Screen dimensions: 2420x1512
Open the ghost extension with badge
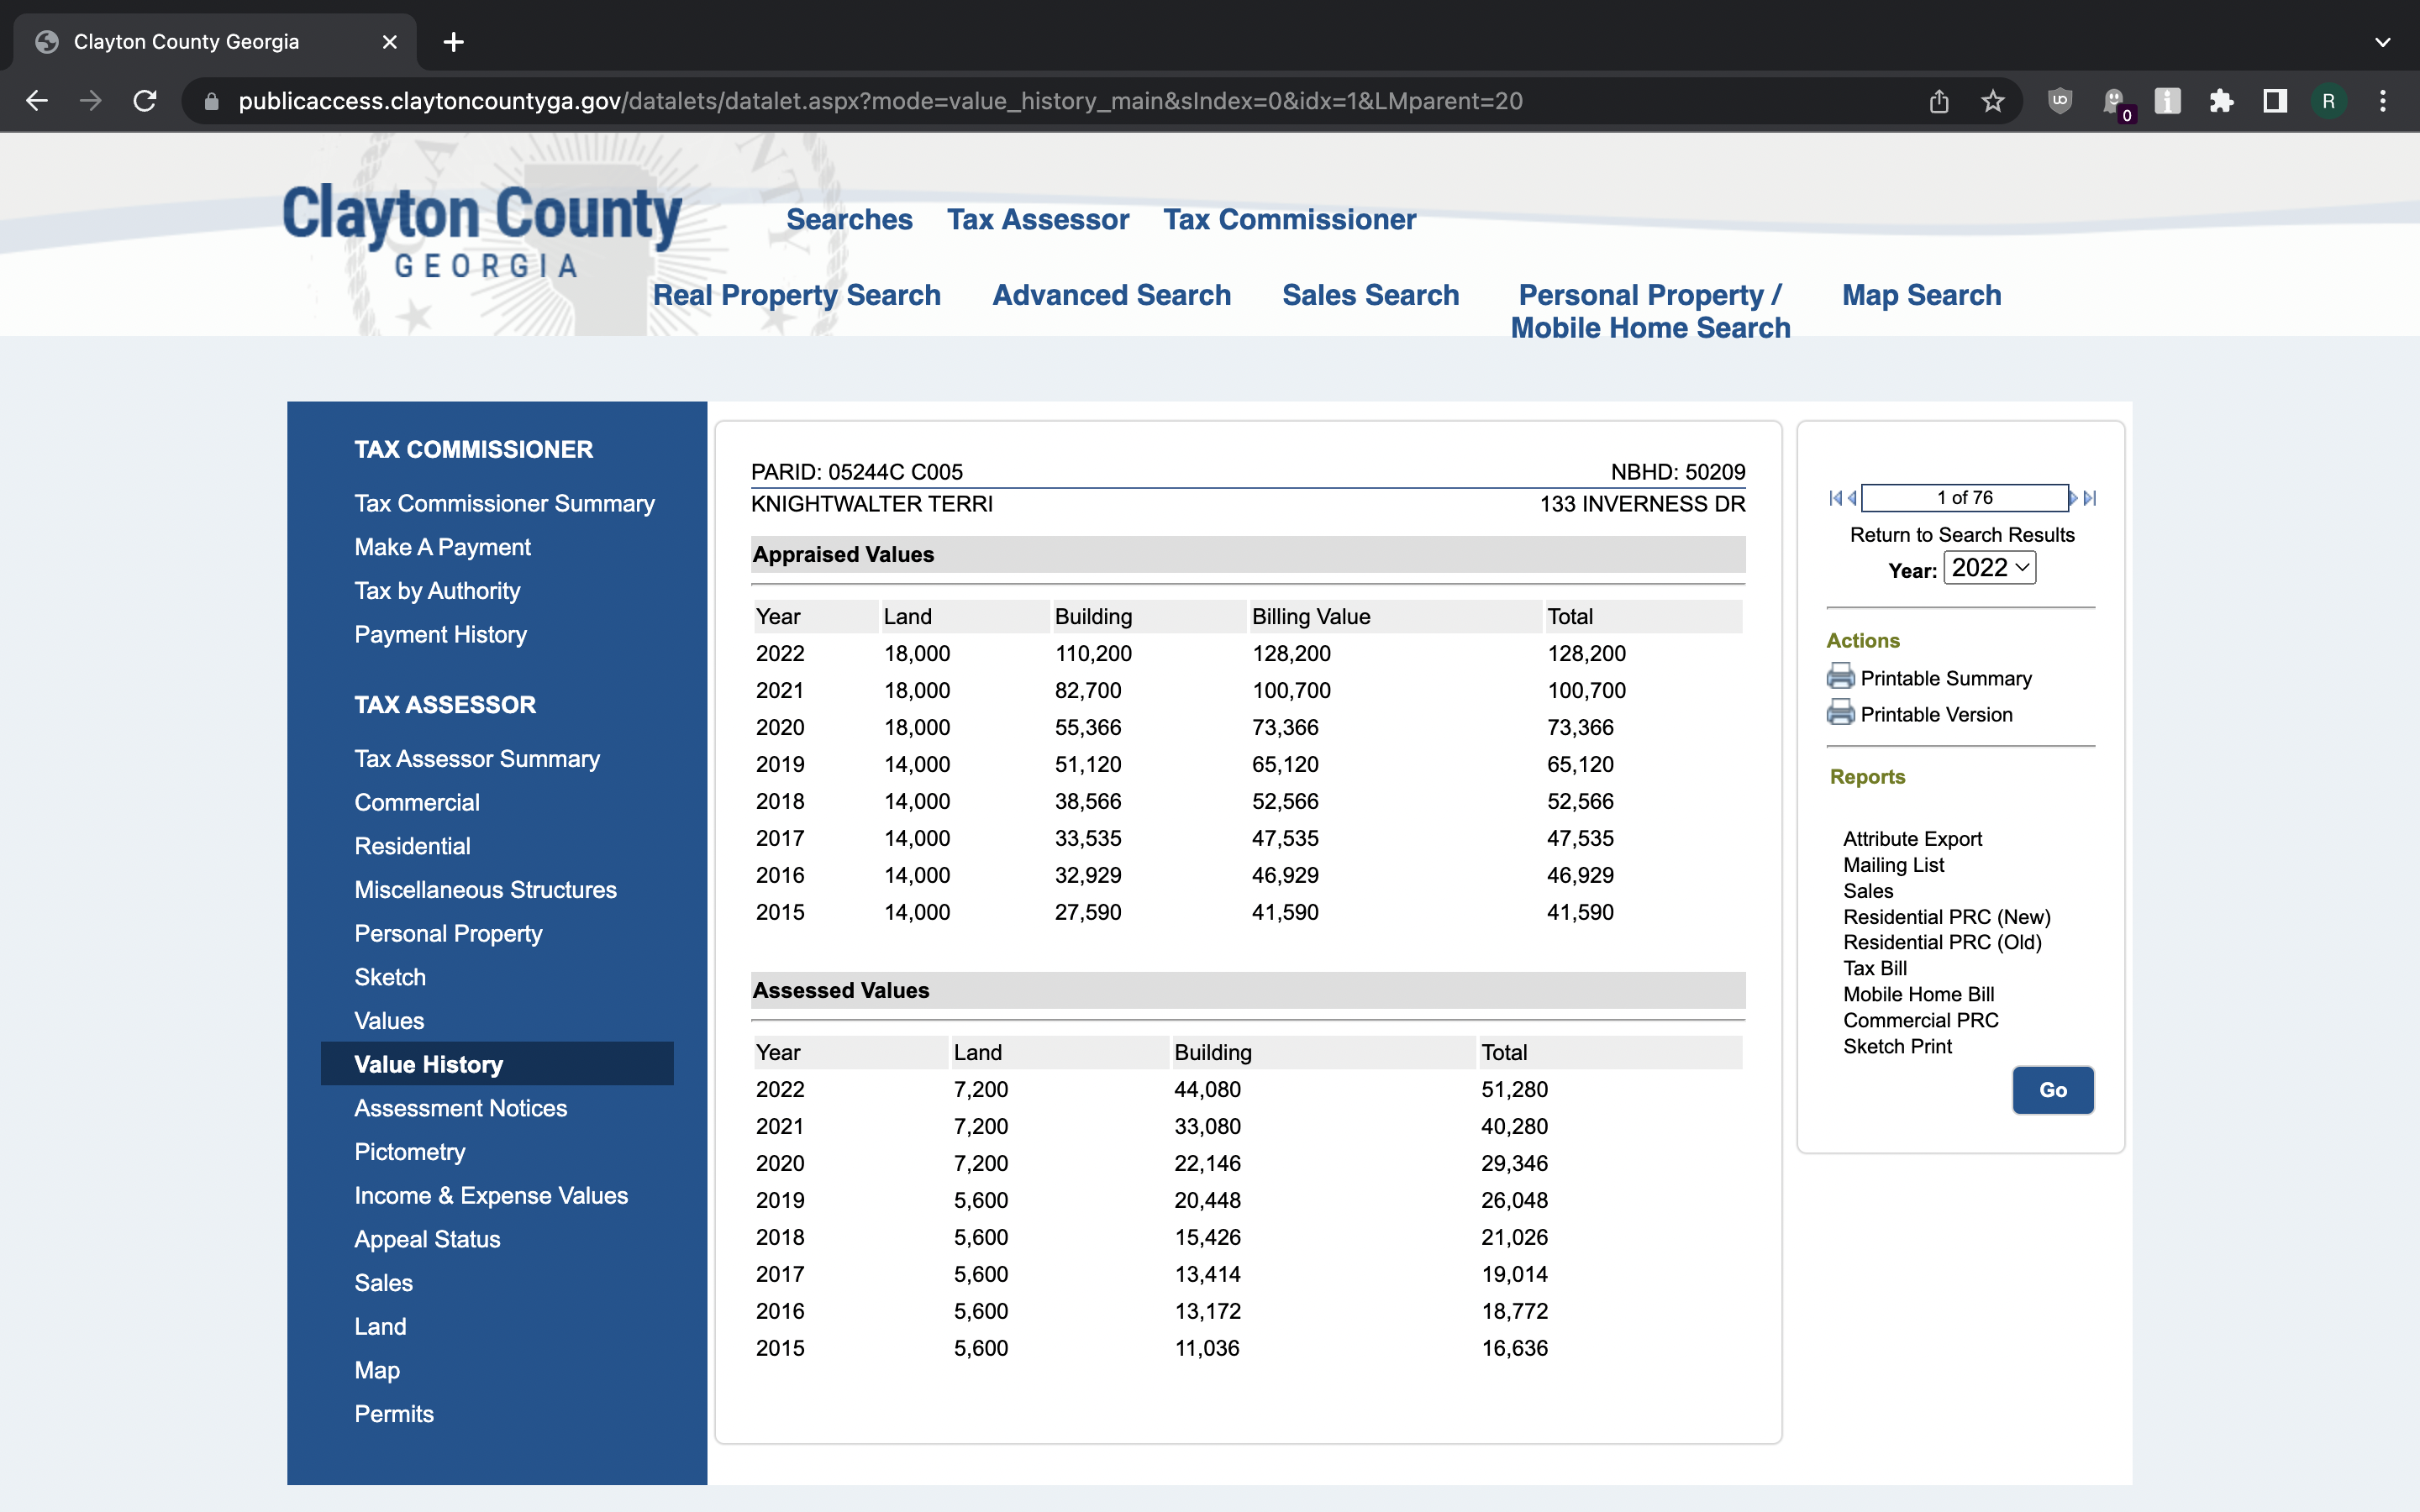(x=2115, y=103)
